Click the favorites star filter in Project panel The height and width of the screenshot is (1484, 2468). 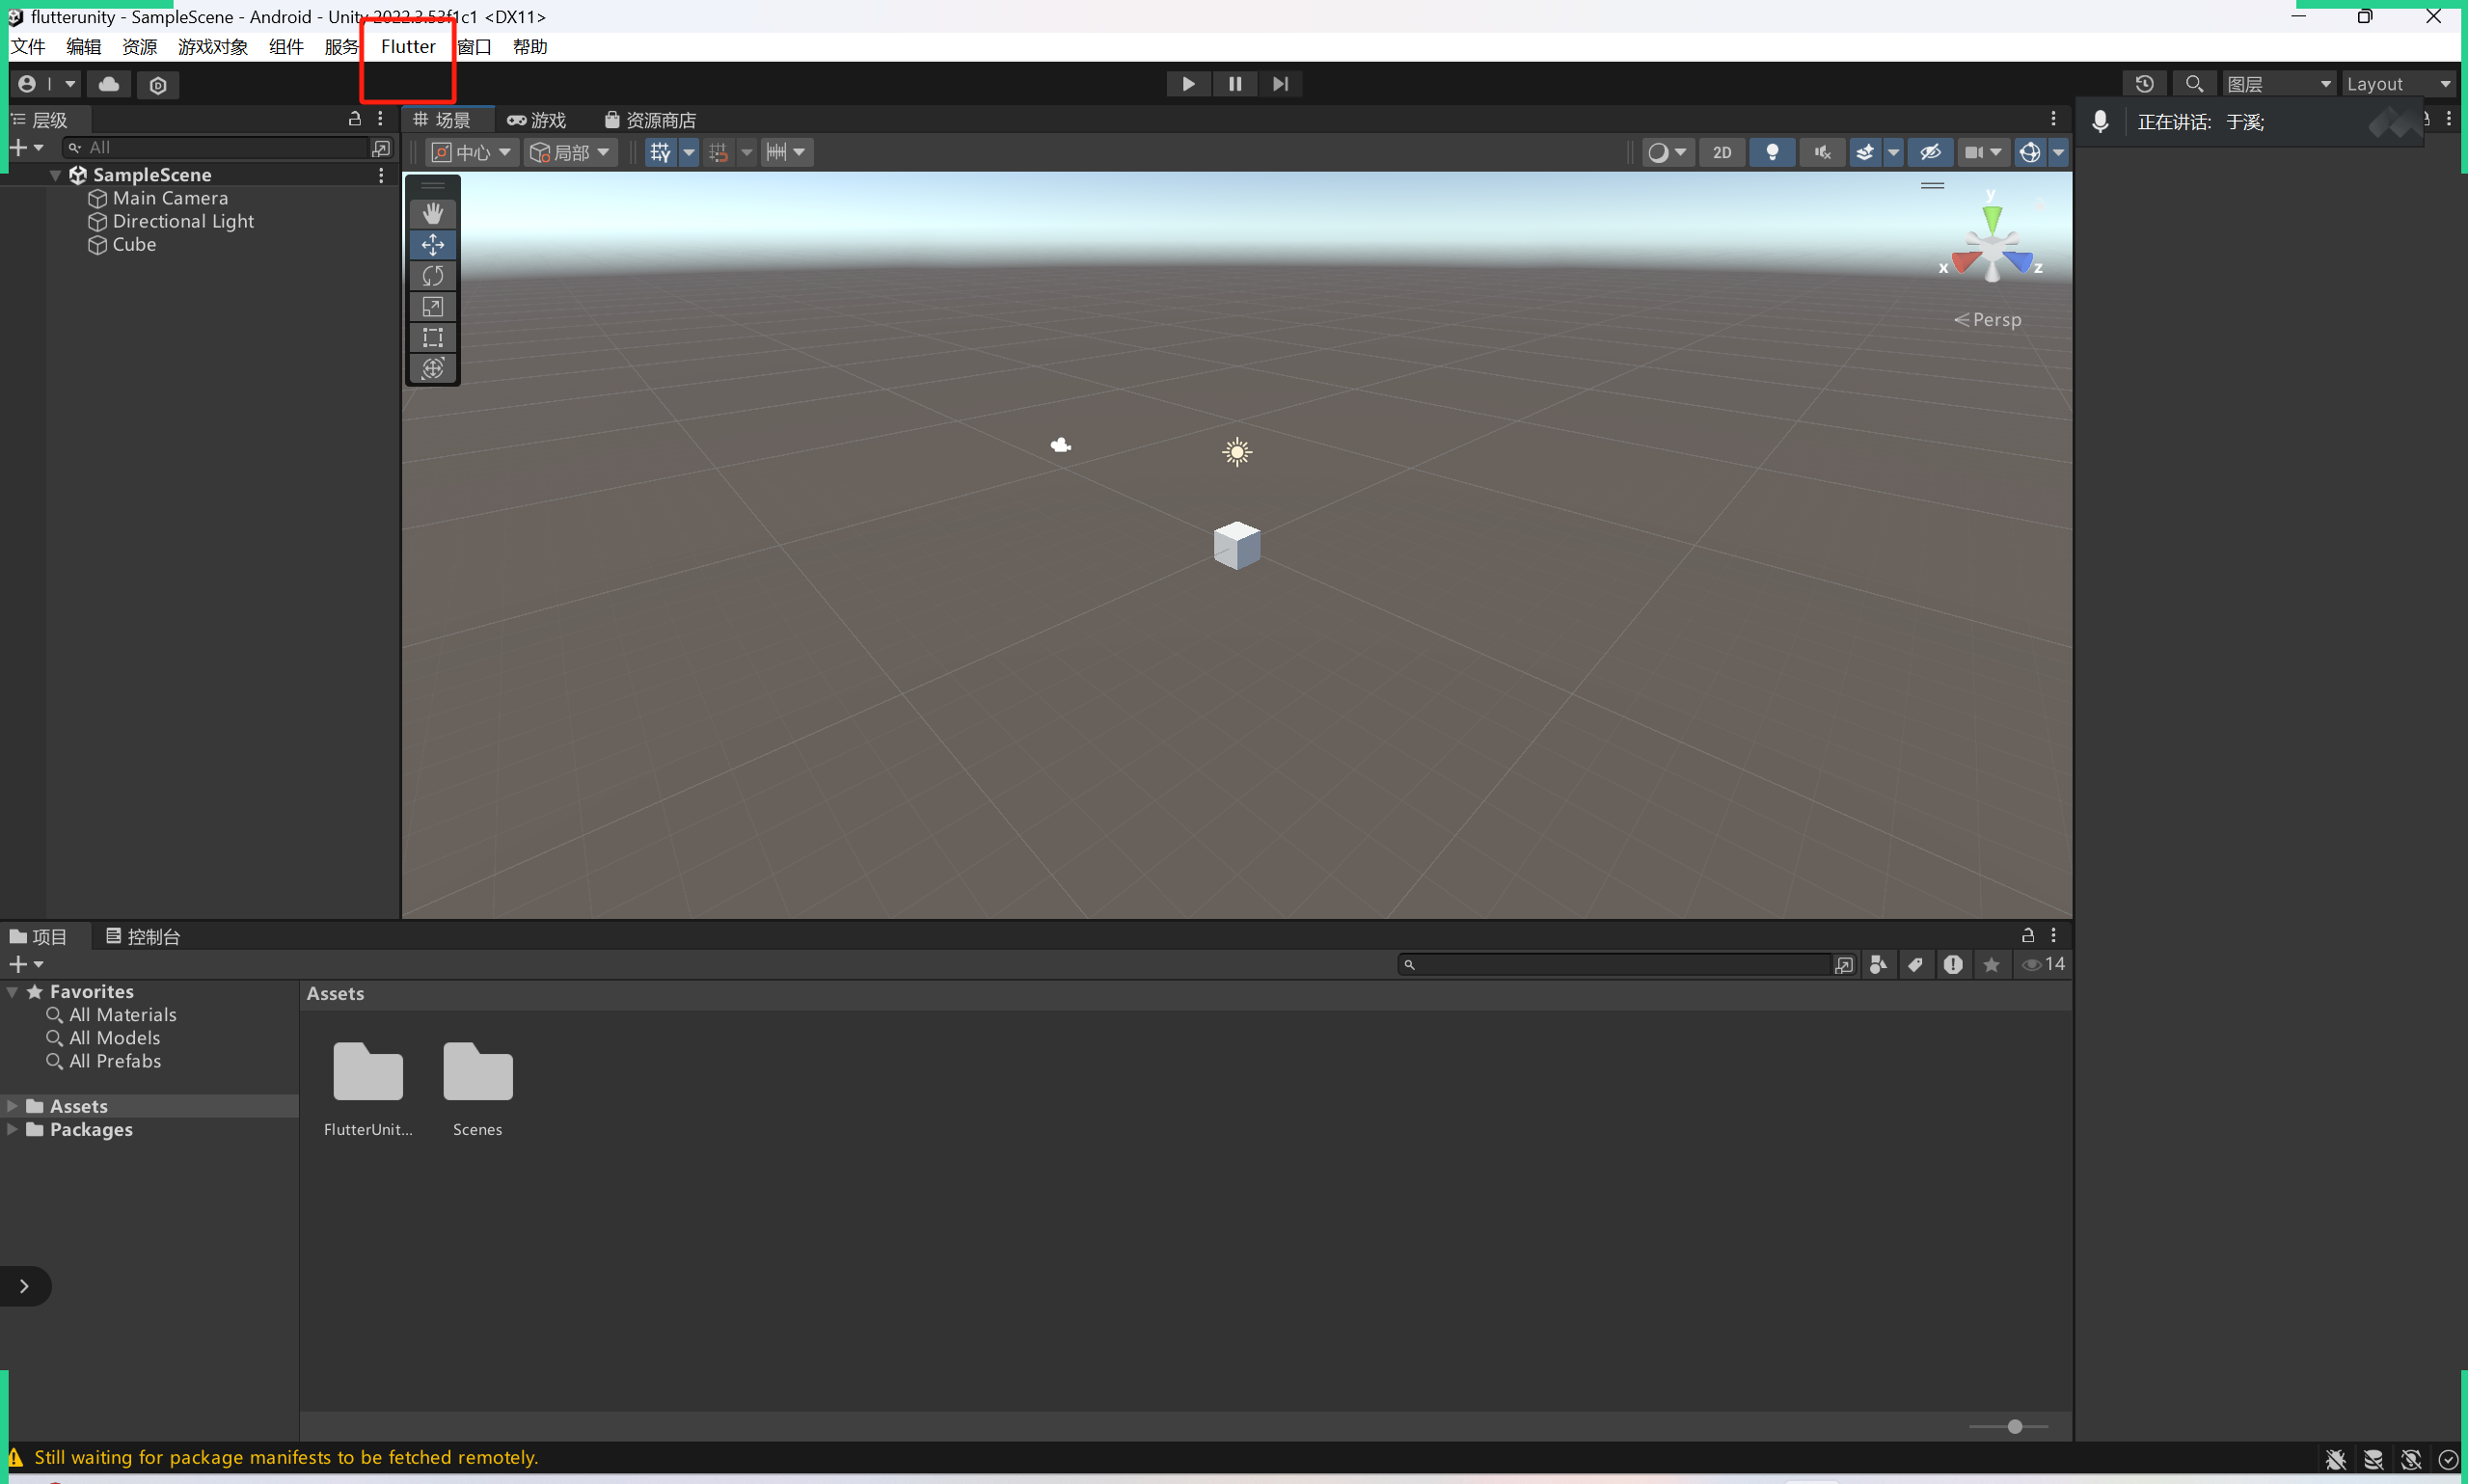1991,964
